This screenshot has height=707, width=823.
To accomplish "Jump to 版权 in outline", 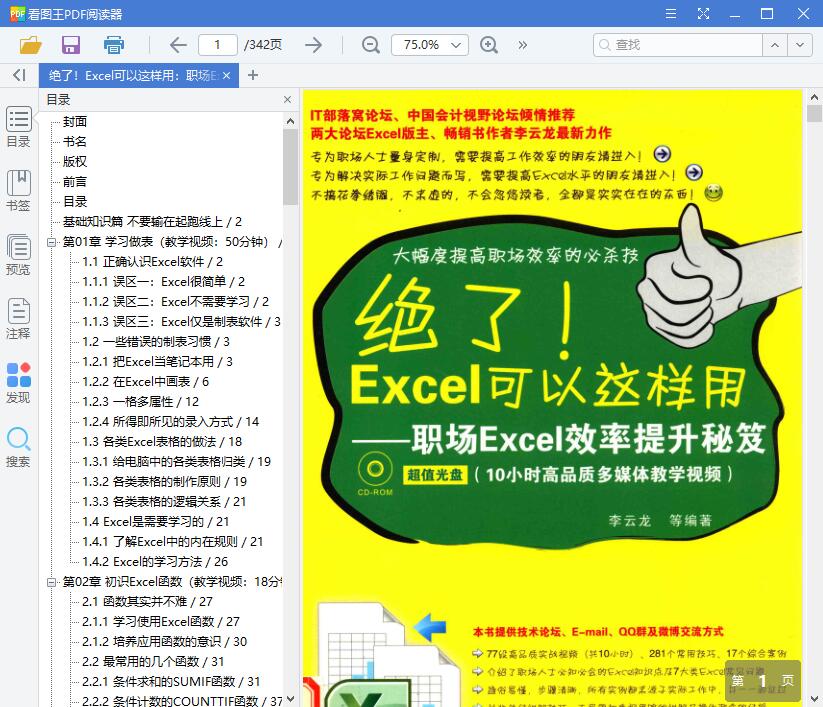I will (75, 162).
